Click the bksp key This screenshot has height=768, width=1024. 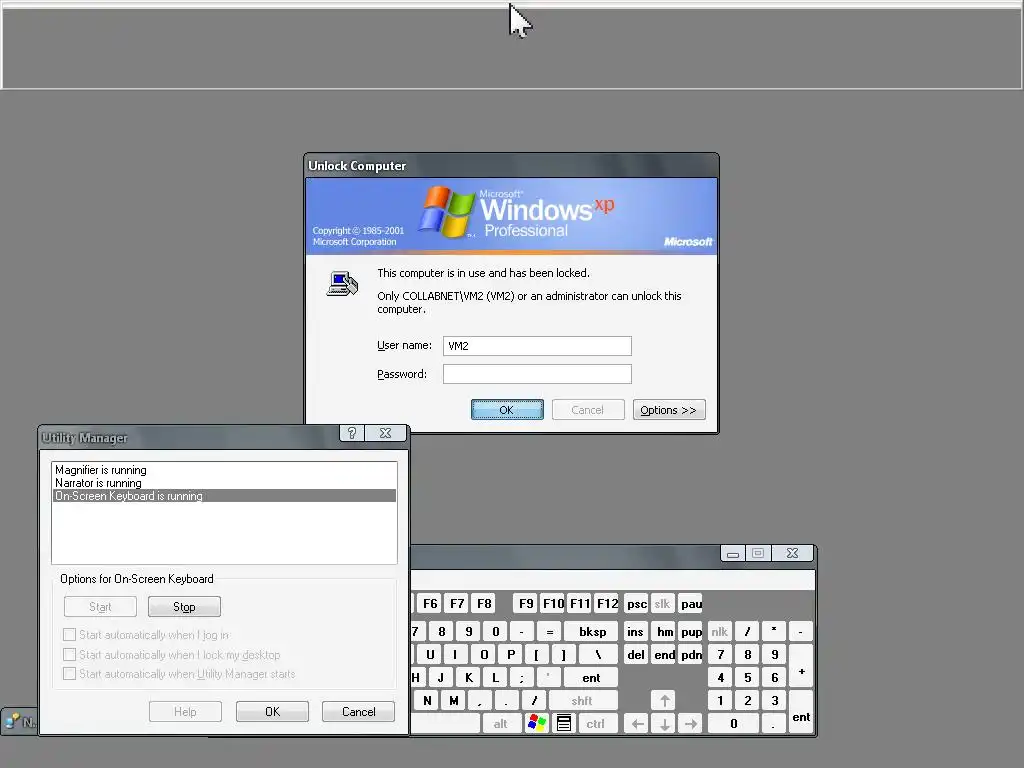(592, 632)
